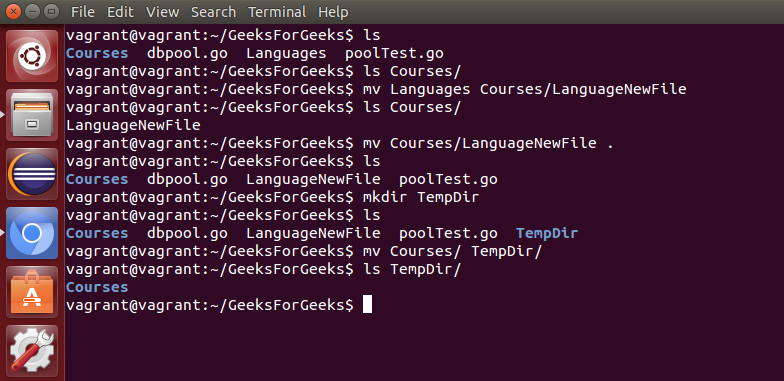The image size is (784, 381).
Task: Launch Eclipse from the dock
Action: click(x=32, y=174)
